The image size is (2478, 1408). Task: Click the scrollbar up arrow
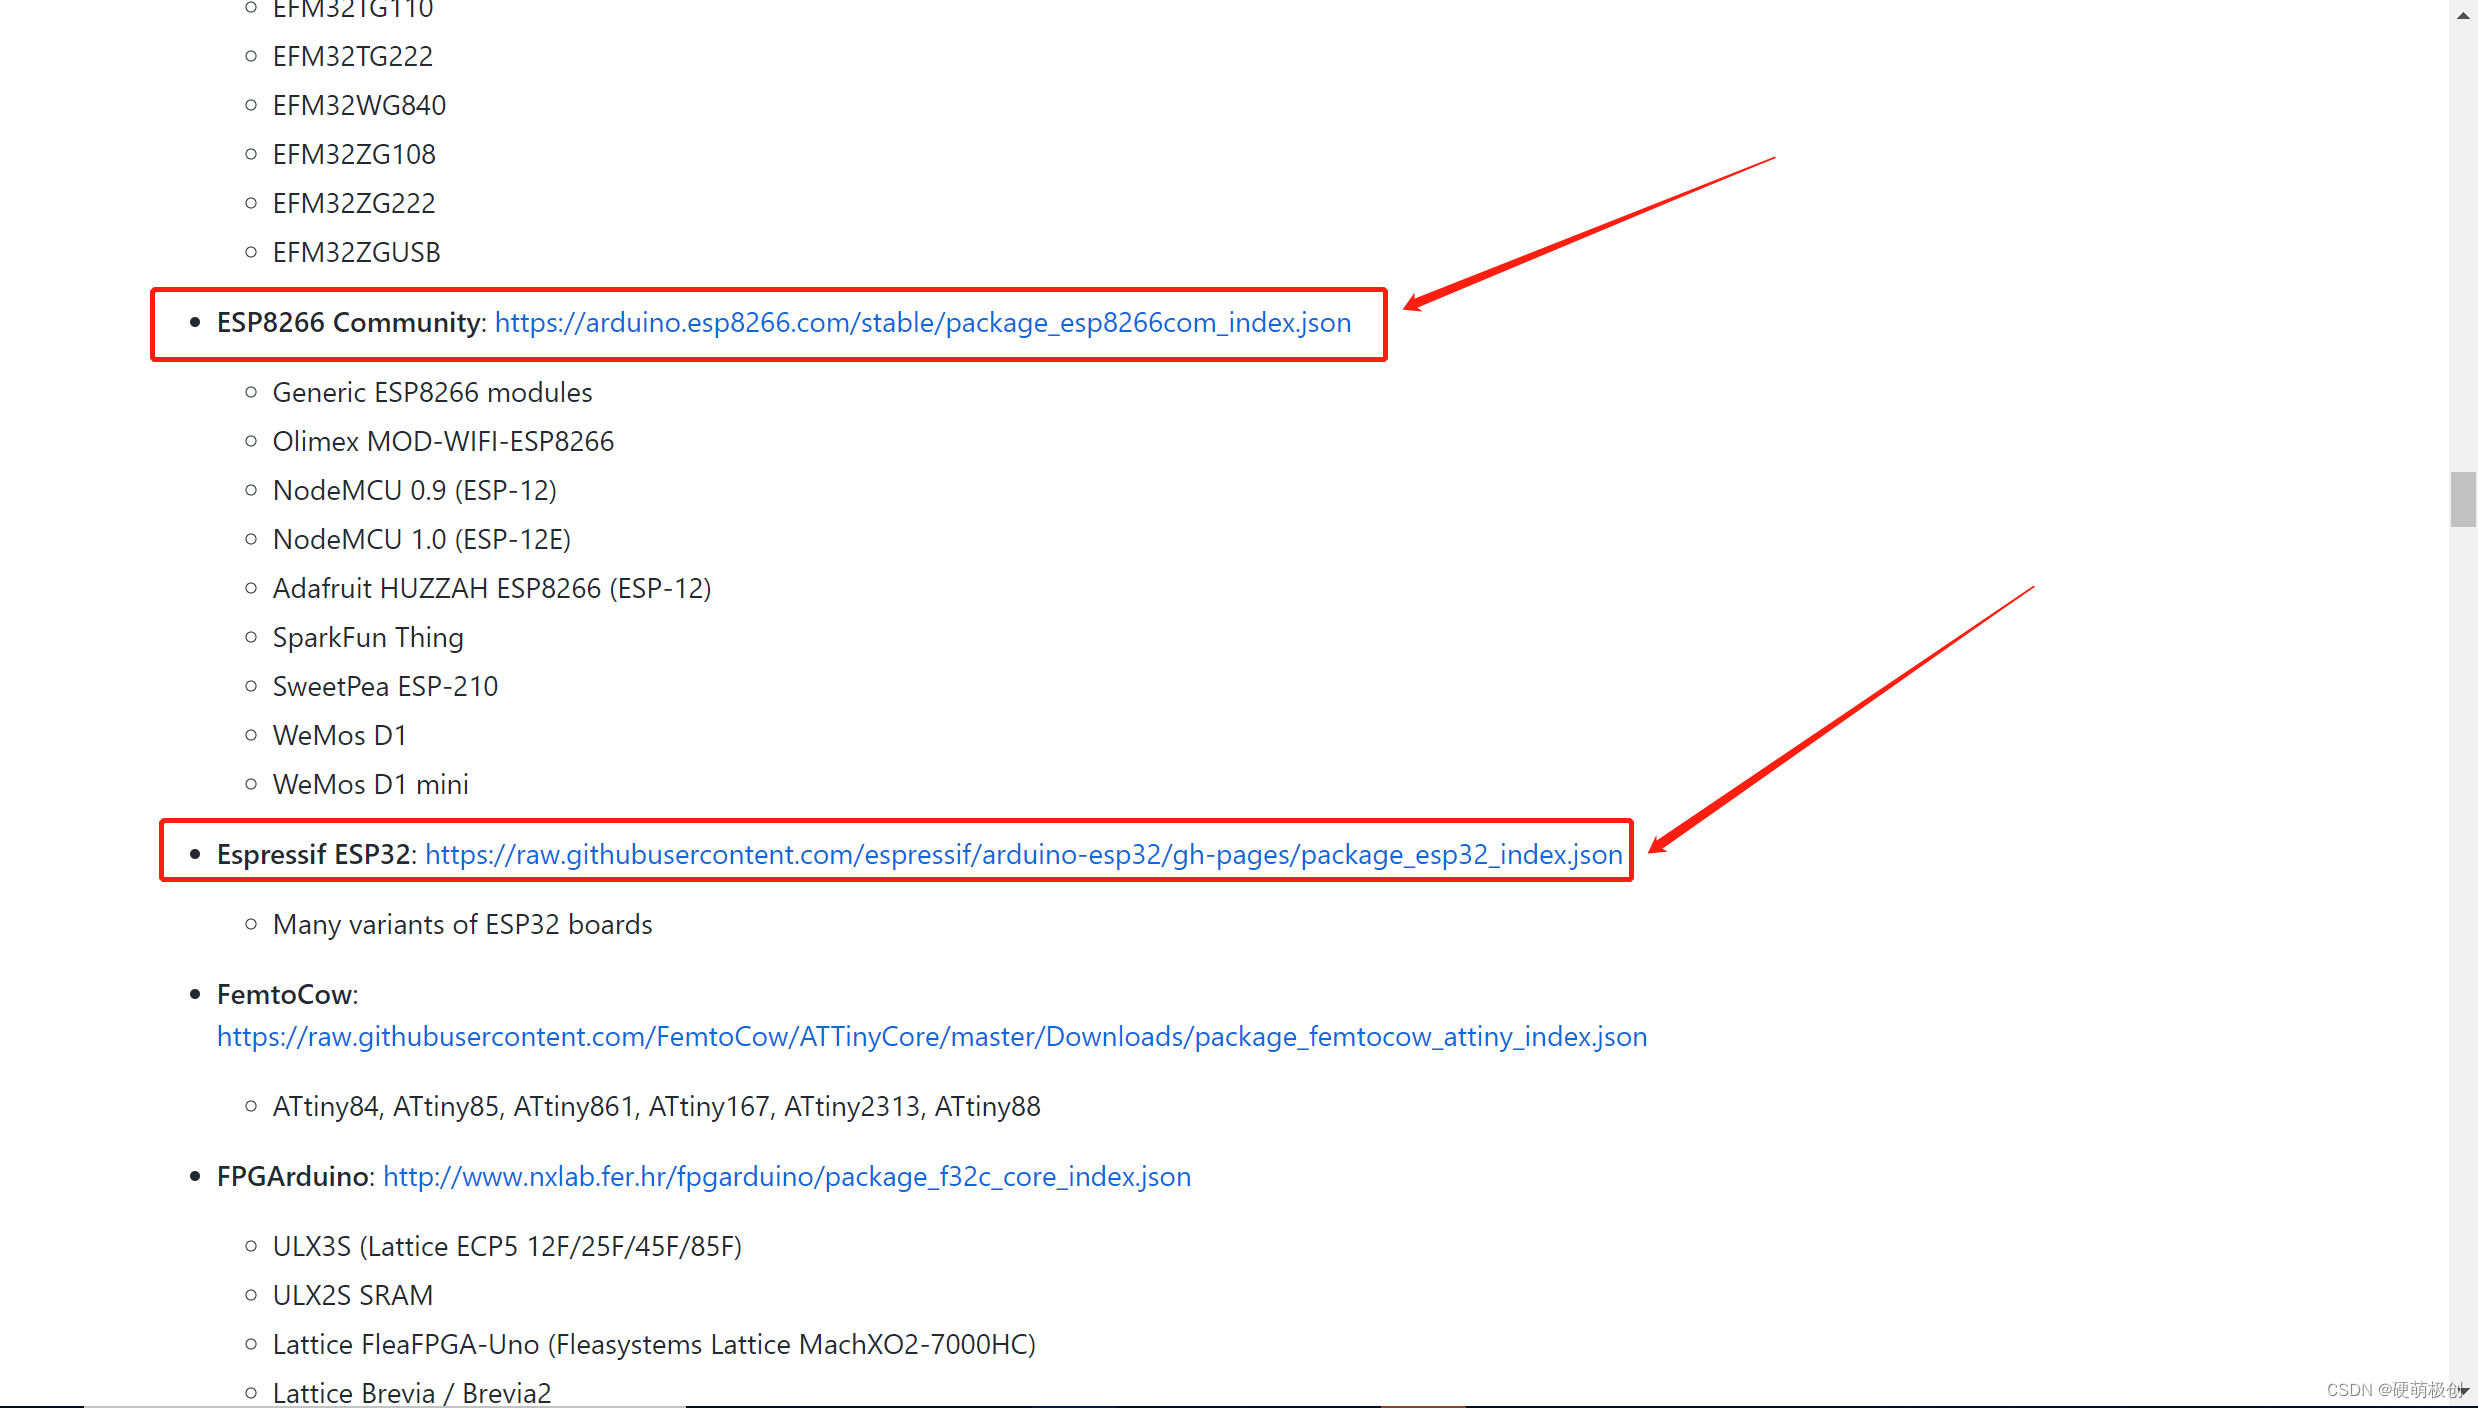coord(2463,15)
